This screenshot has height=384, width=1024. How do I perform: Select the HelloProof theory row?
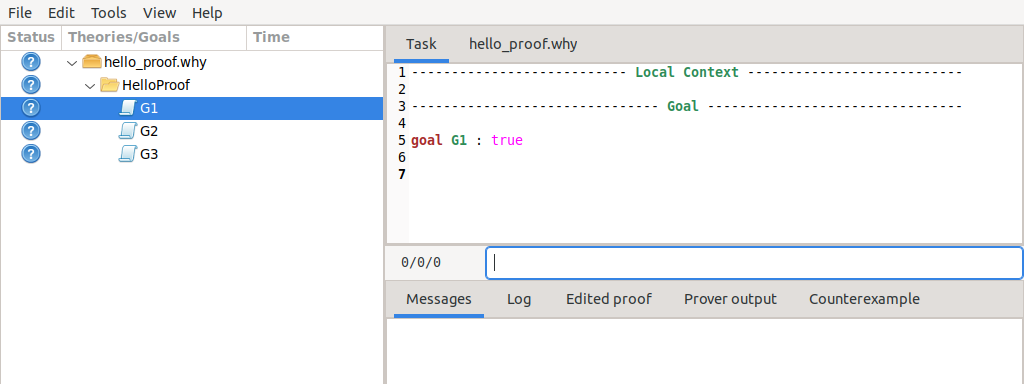tap(192, 86)
